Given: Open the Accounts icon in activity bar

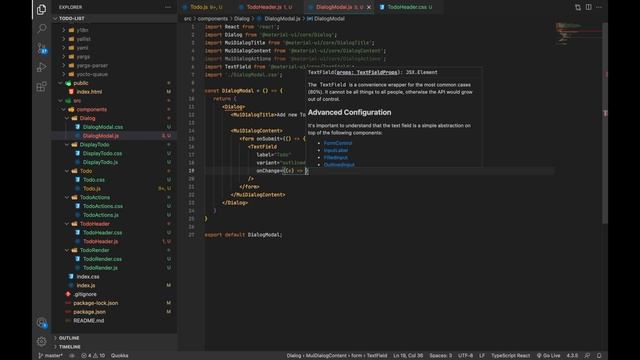Looking at the screenshot, I should [x=41, y=322].
